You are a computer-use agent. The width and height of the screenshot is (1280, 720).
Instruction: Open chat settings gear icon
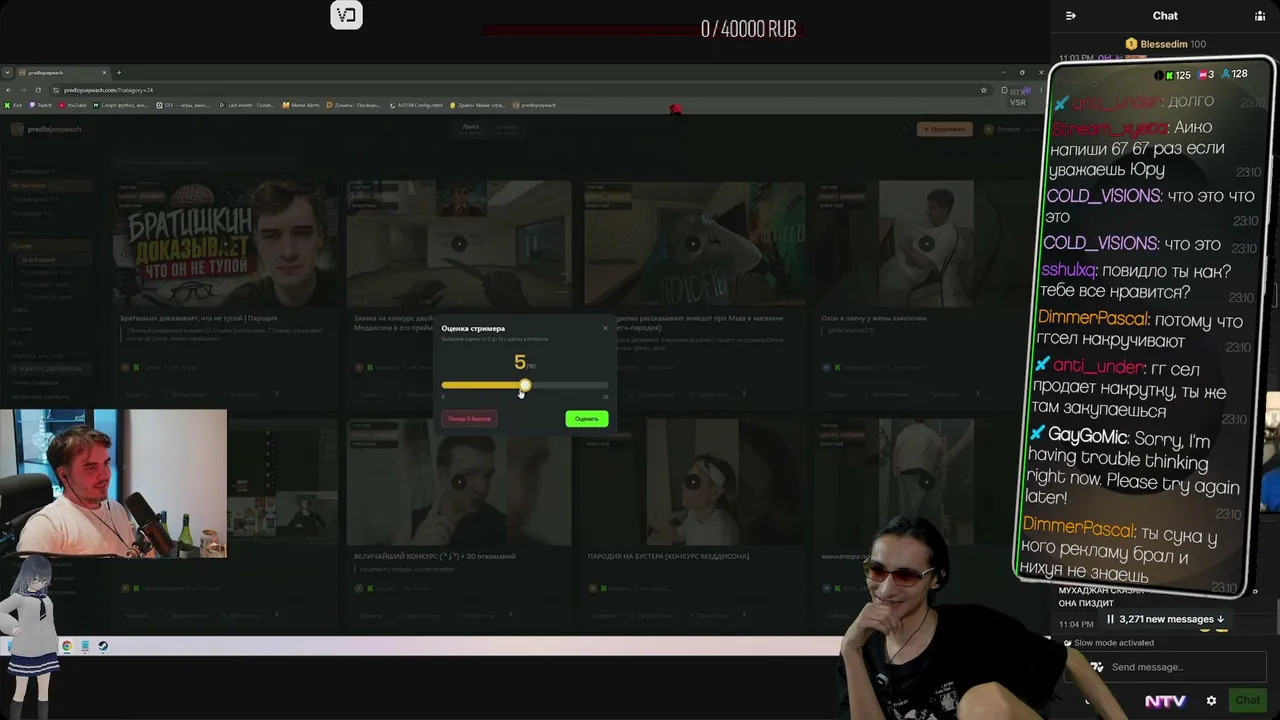coord(1212,701)
